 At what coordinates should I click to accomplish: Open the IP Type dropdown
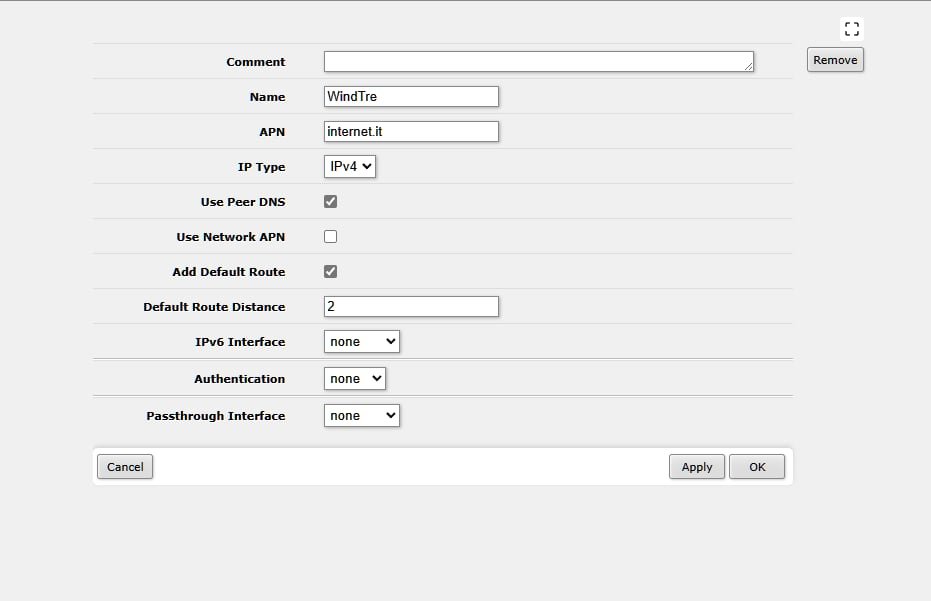tap(350, 167)
